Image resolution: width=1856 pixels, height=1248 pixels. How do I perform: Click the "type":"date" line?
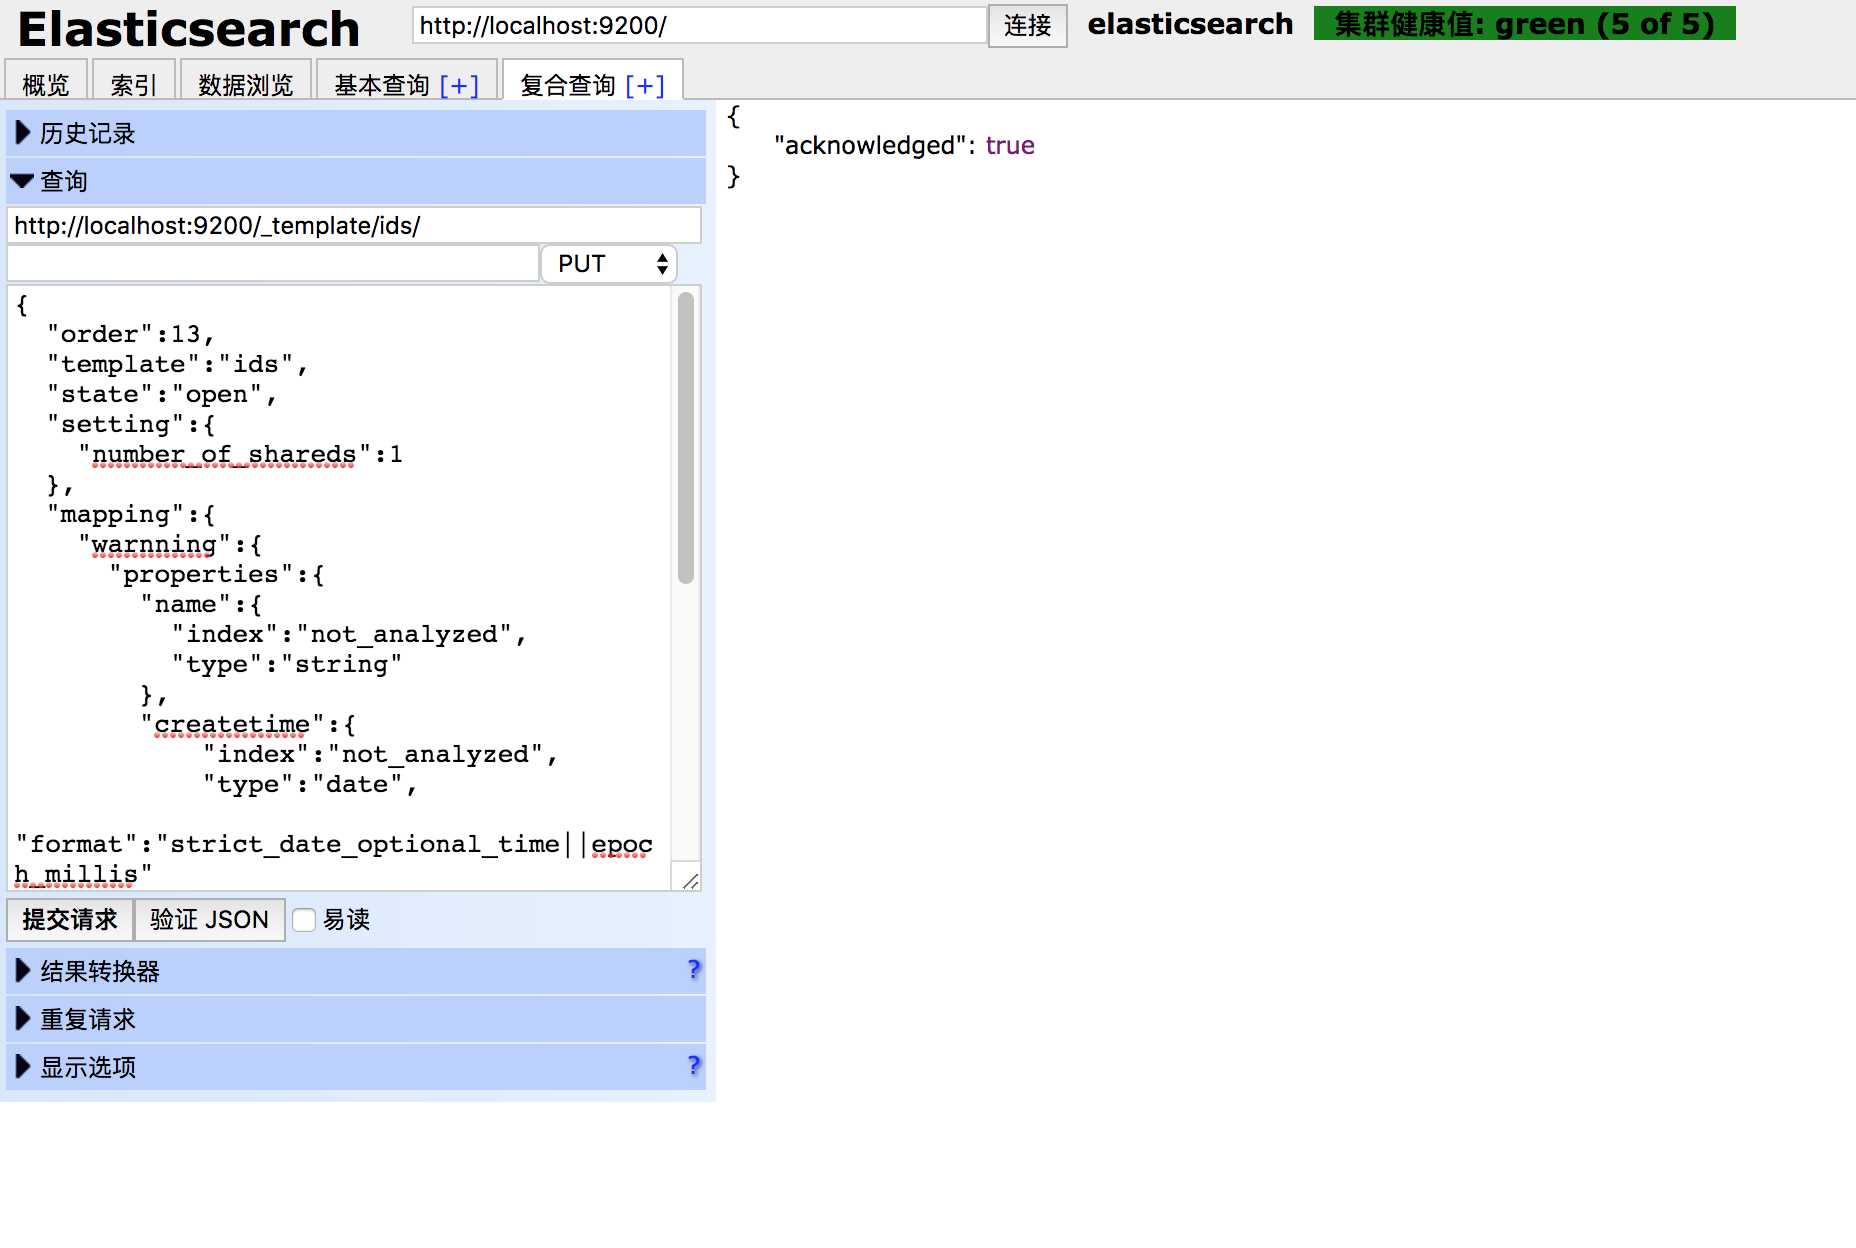pos(310,785)
